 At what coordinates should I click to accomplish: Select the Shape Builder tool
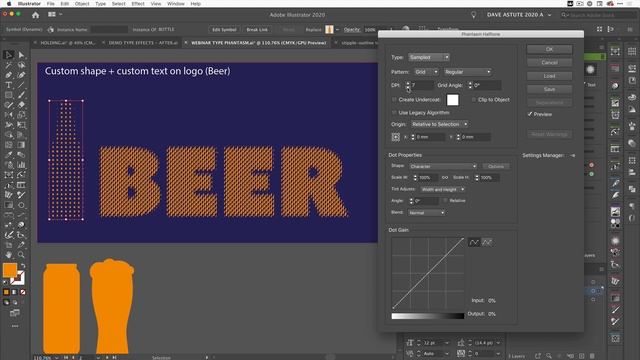coord(9,135)
